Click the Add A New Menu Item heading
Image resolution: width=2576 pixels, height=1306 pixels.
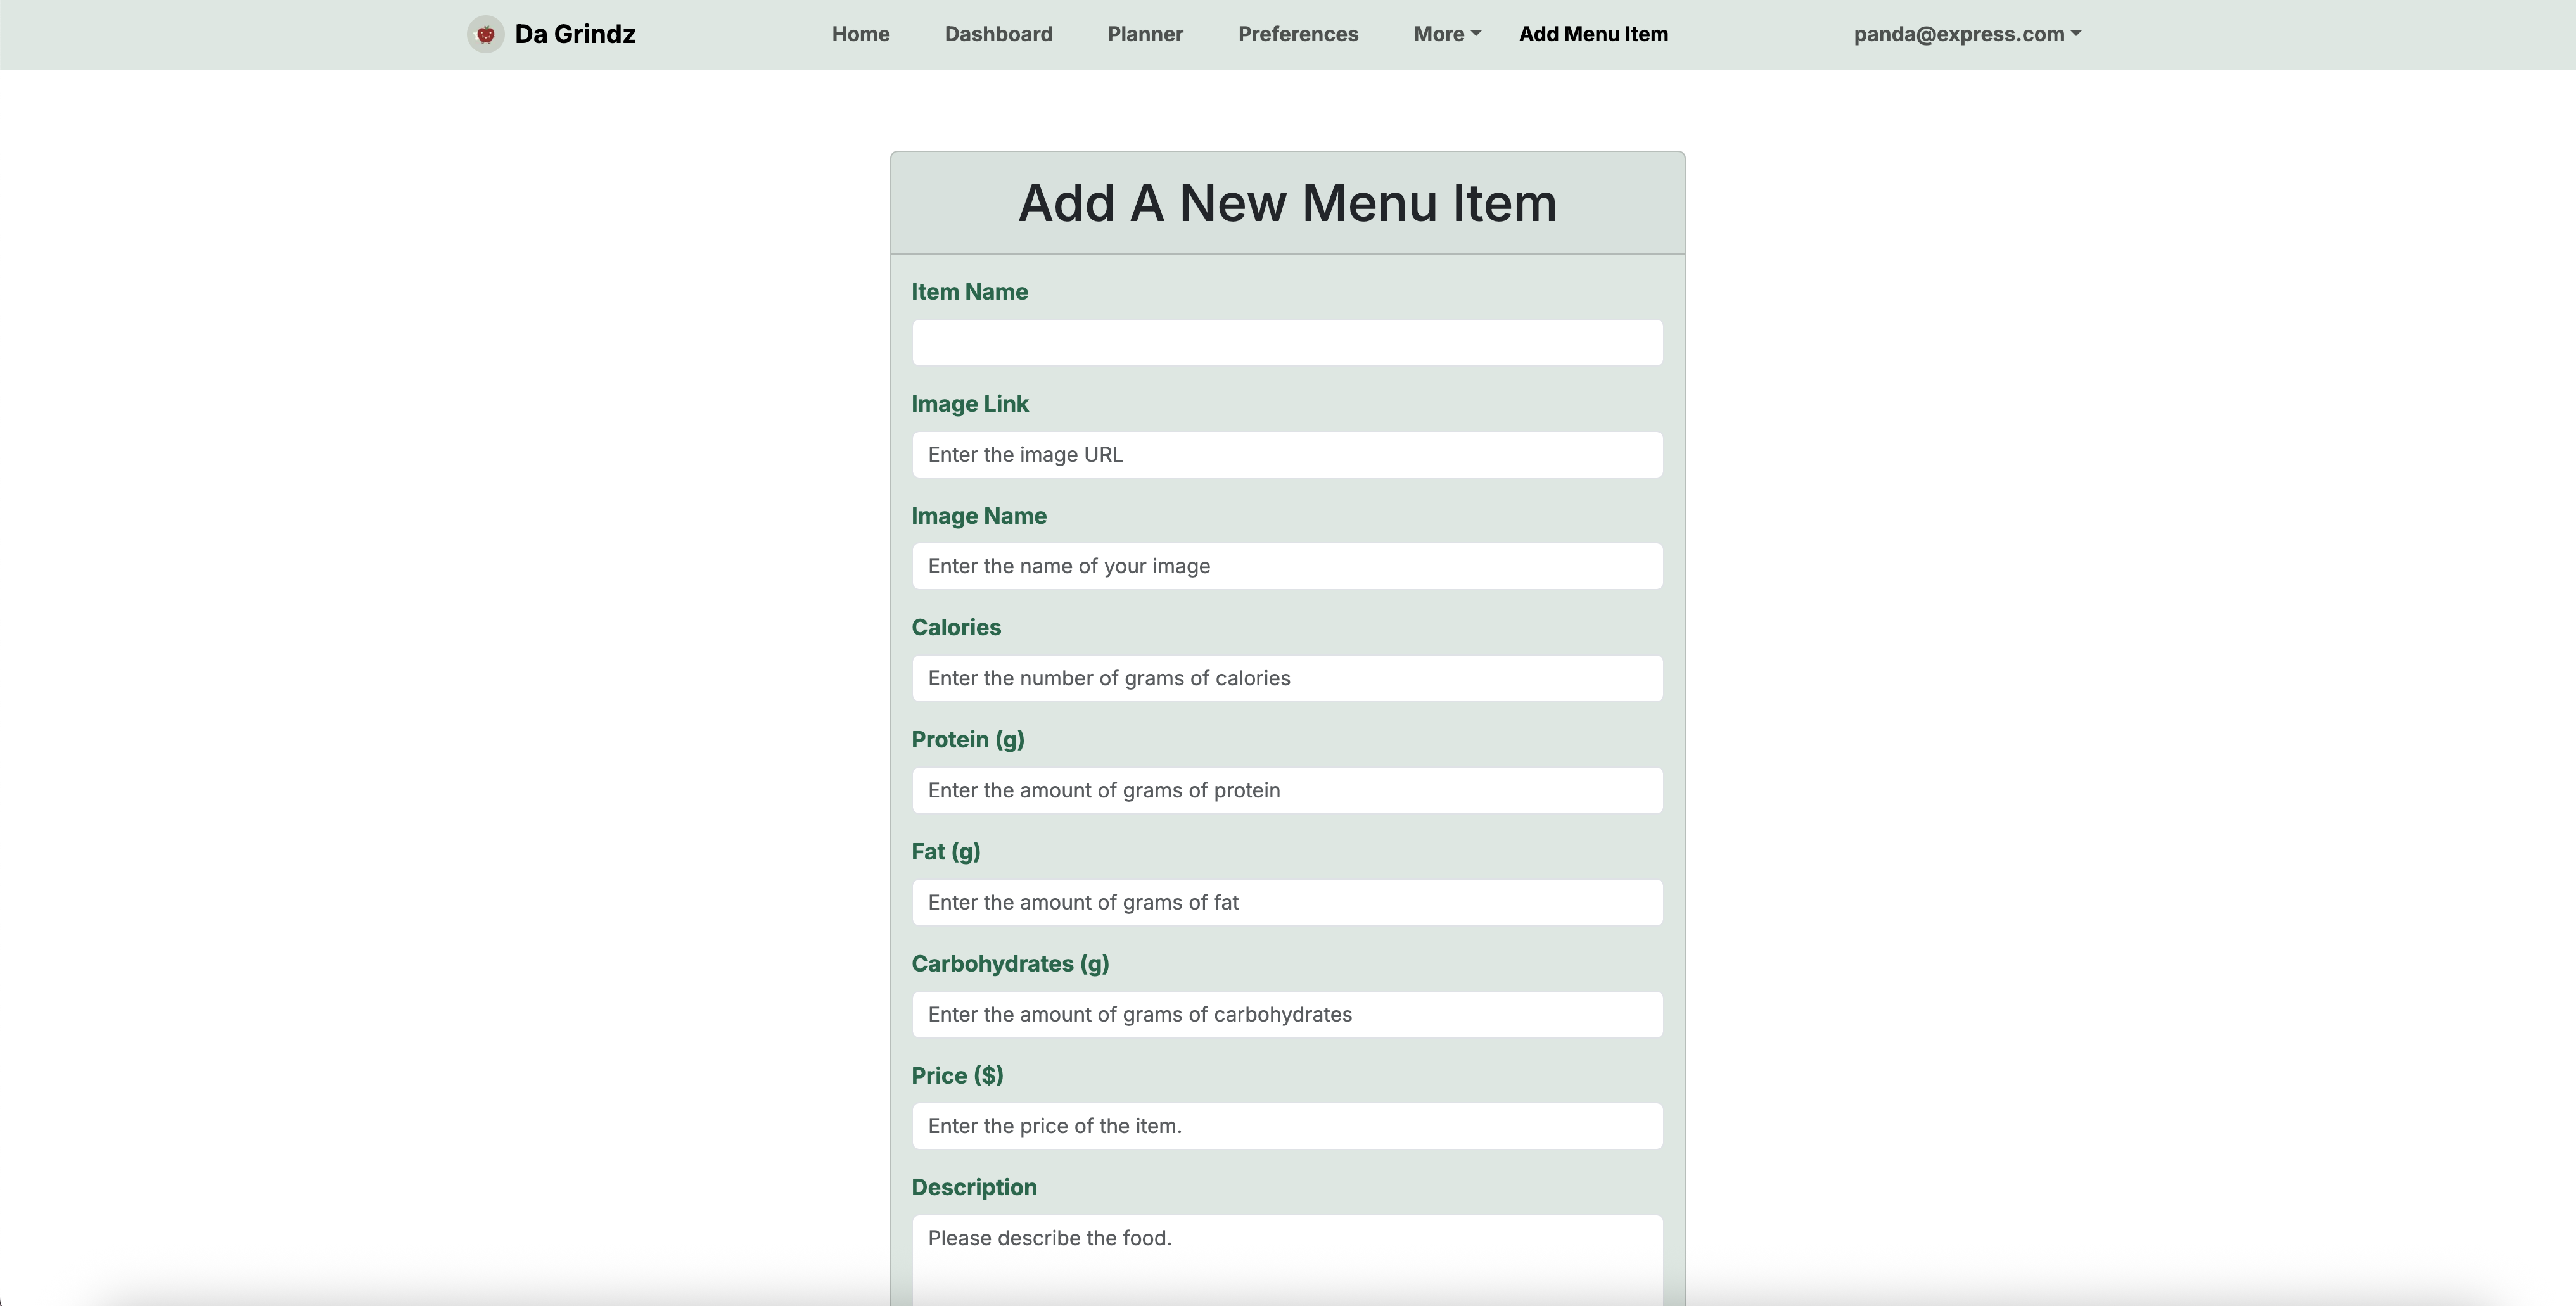pos(1287,203)
